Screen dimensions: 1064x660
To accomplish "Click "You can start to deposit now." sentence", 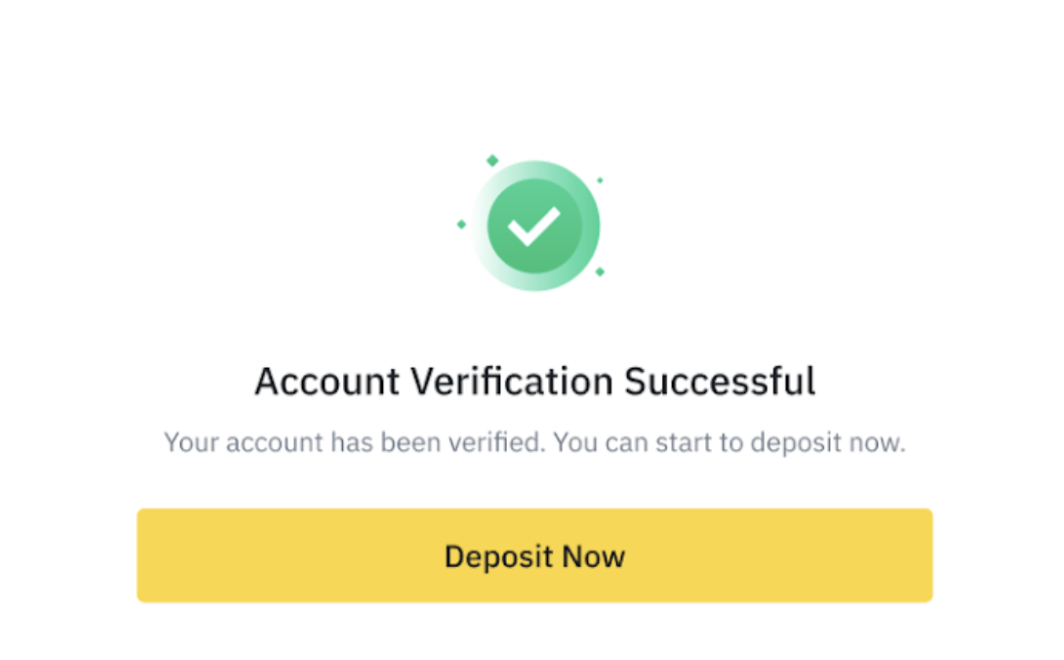I will pos(729,442).
